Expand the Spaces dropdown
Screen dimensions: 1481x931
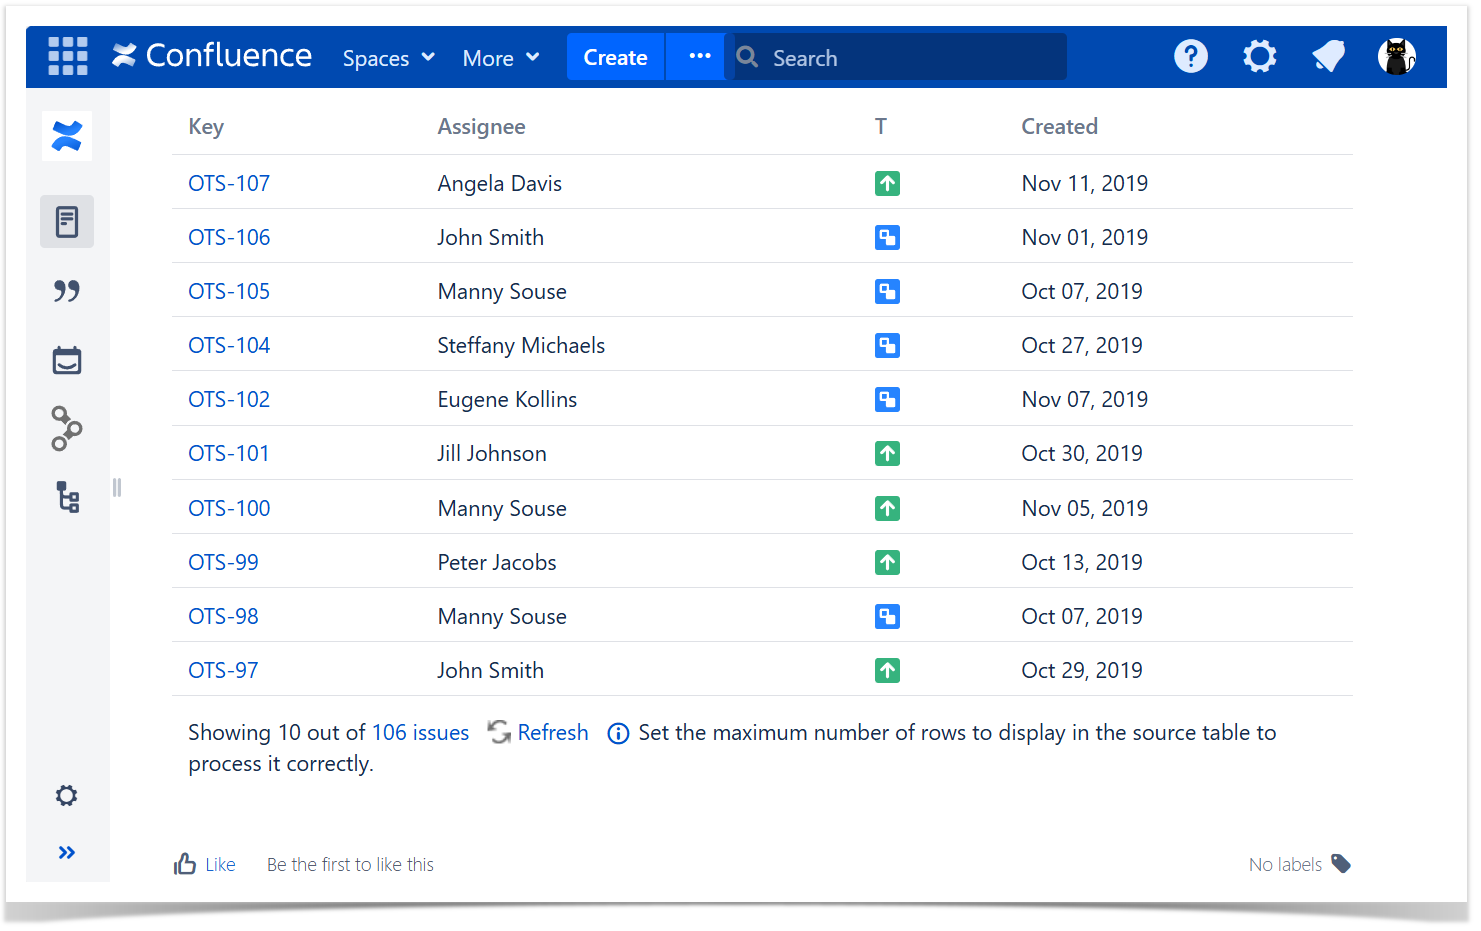pos(388,58)
